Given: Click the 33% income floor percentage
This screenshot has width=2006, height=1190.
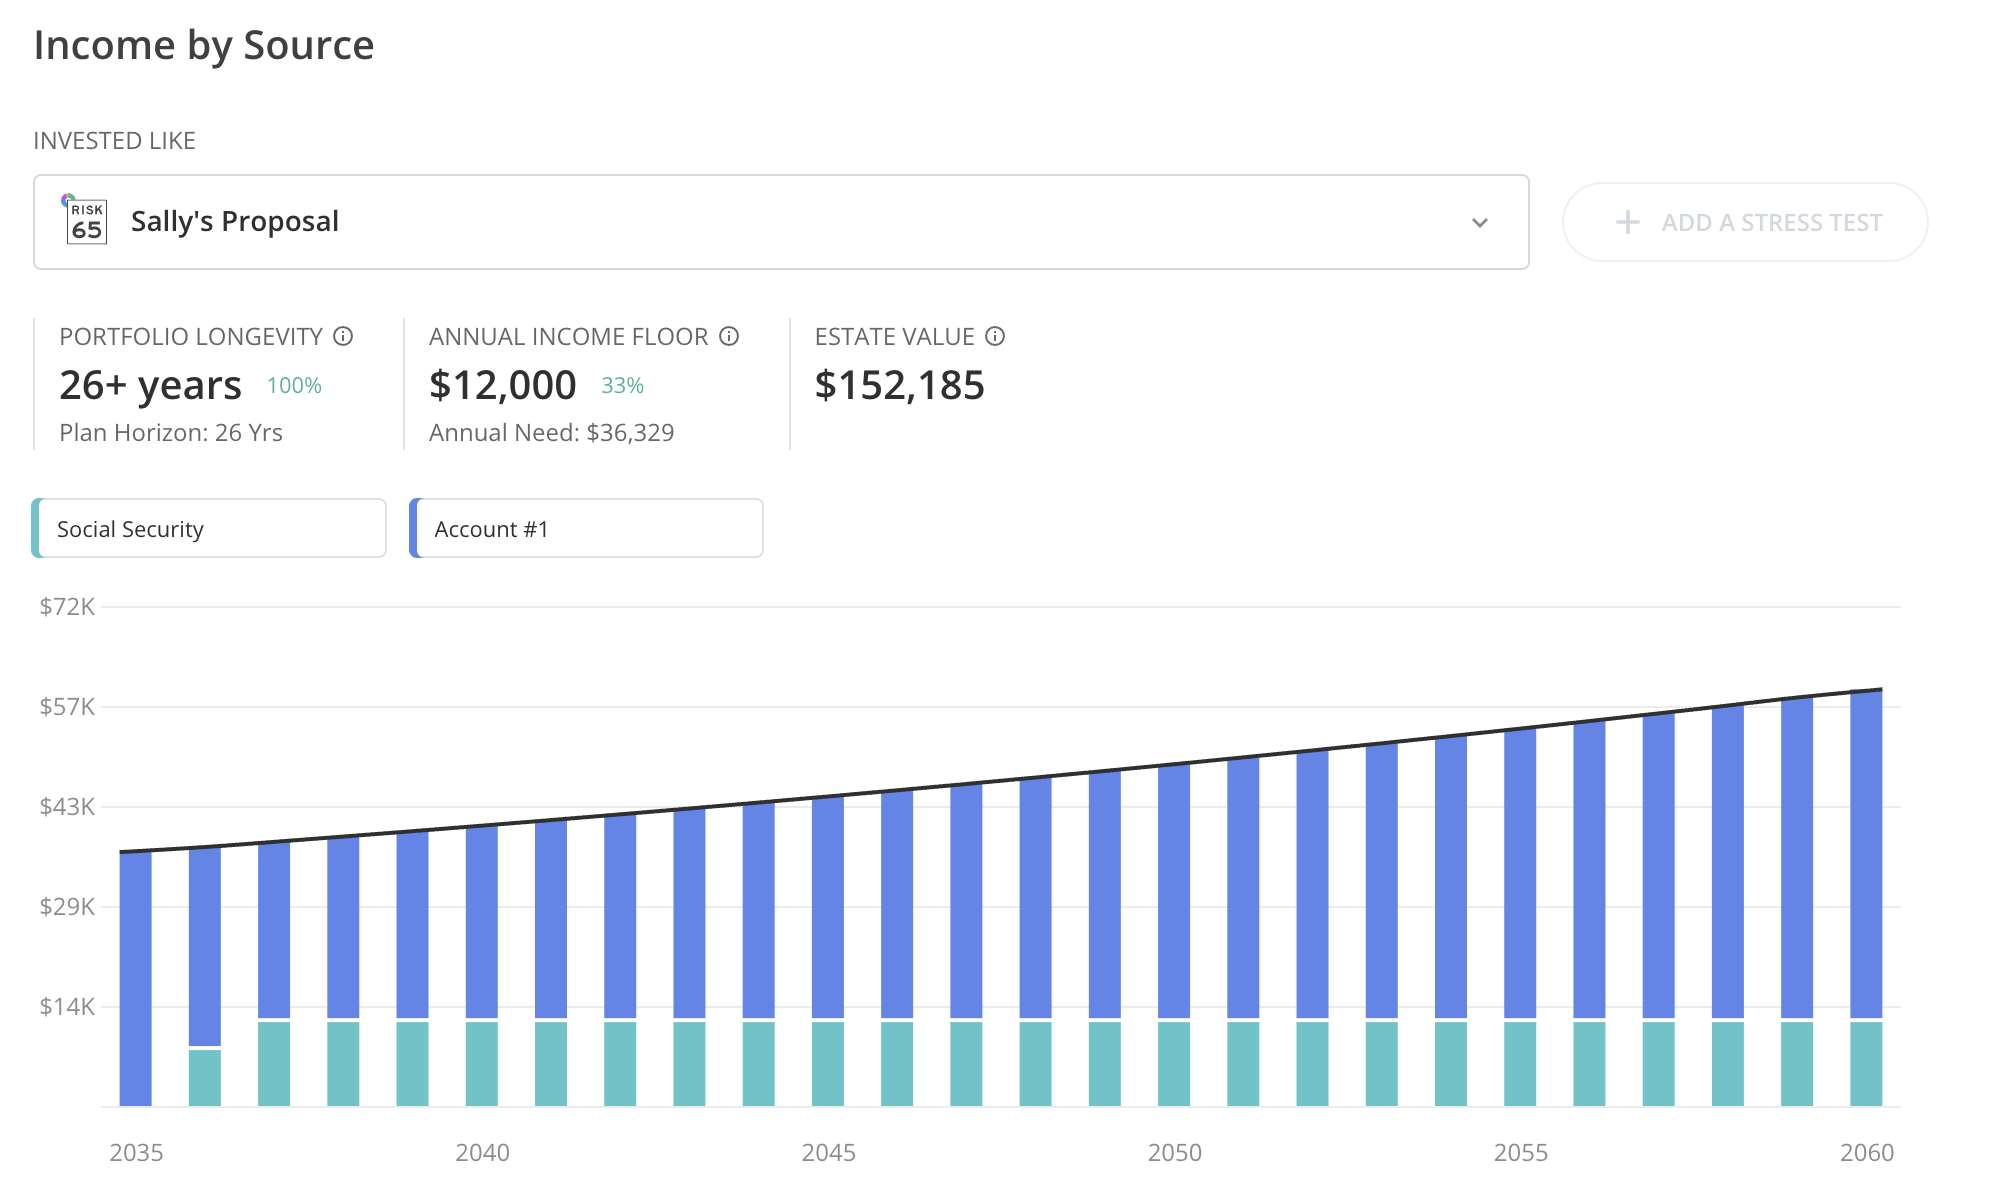Looking at the screenshot, I should click(x=622, y=386).
